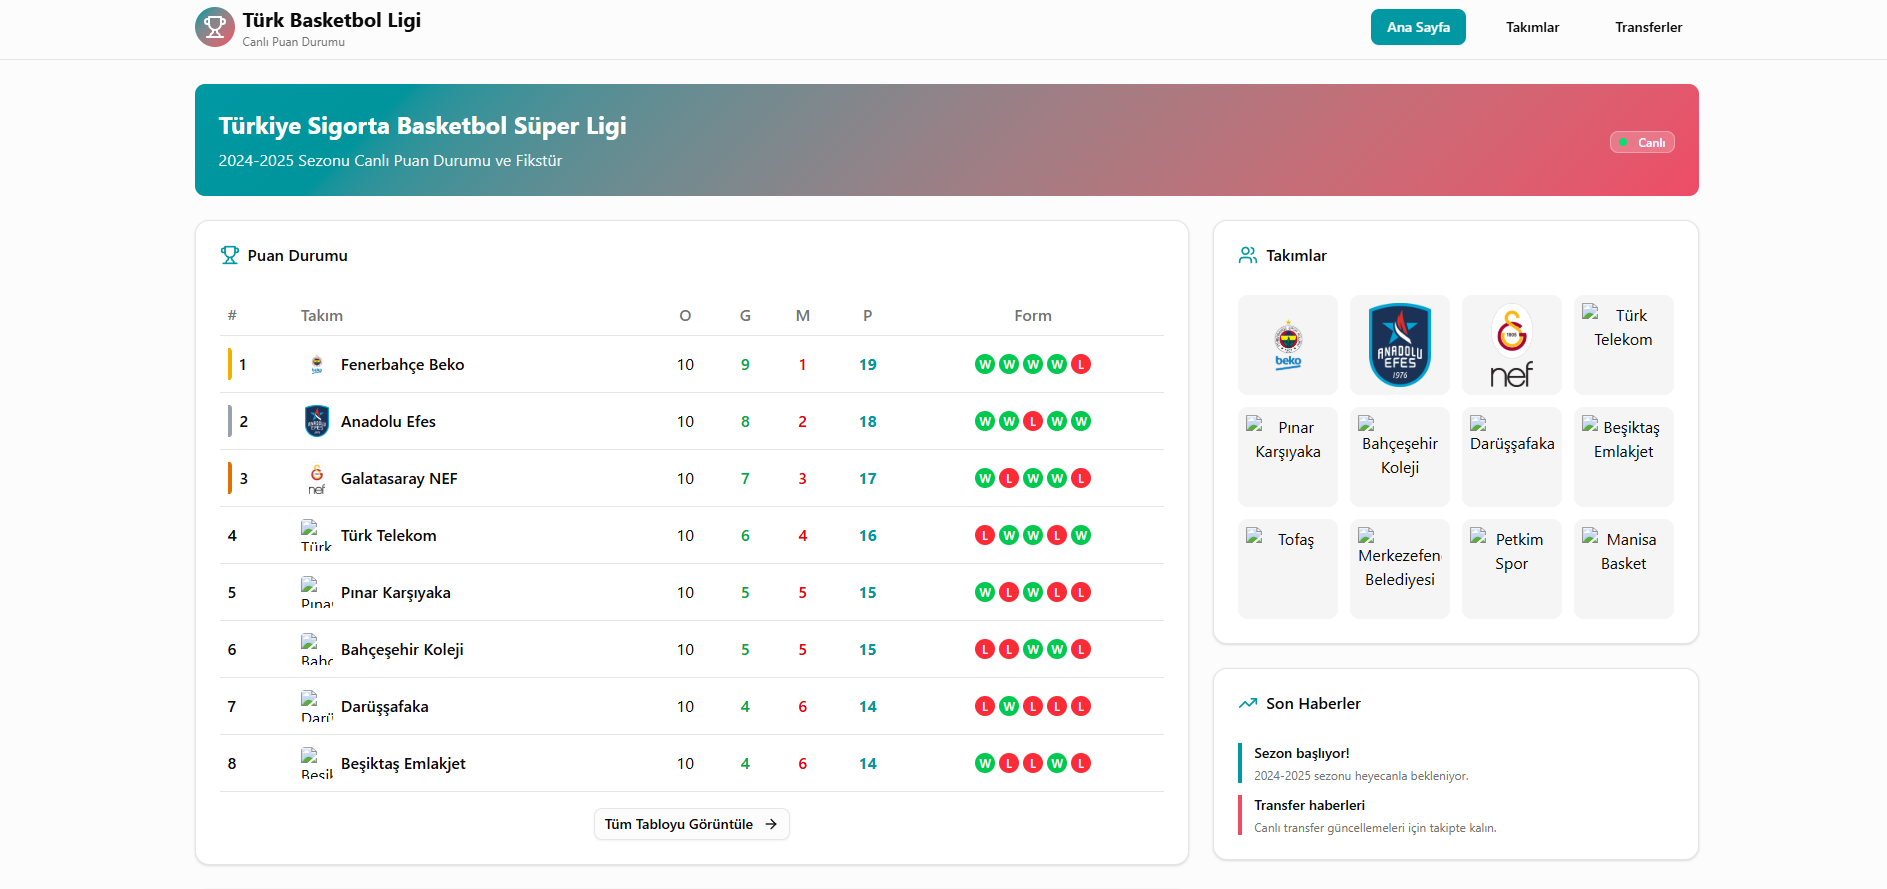
Task: Go to the Takımlar menu item
Action: (x=1532, y=27)
